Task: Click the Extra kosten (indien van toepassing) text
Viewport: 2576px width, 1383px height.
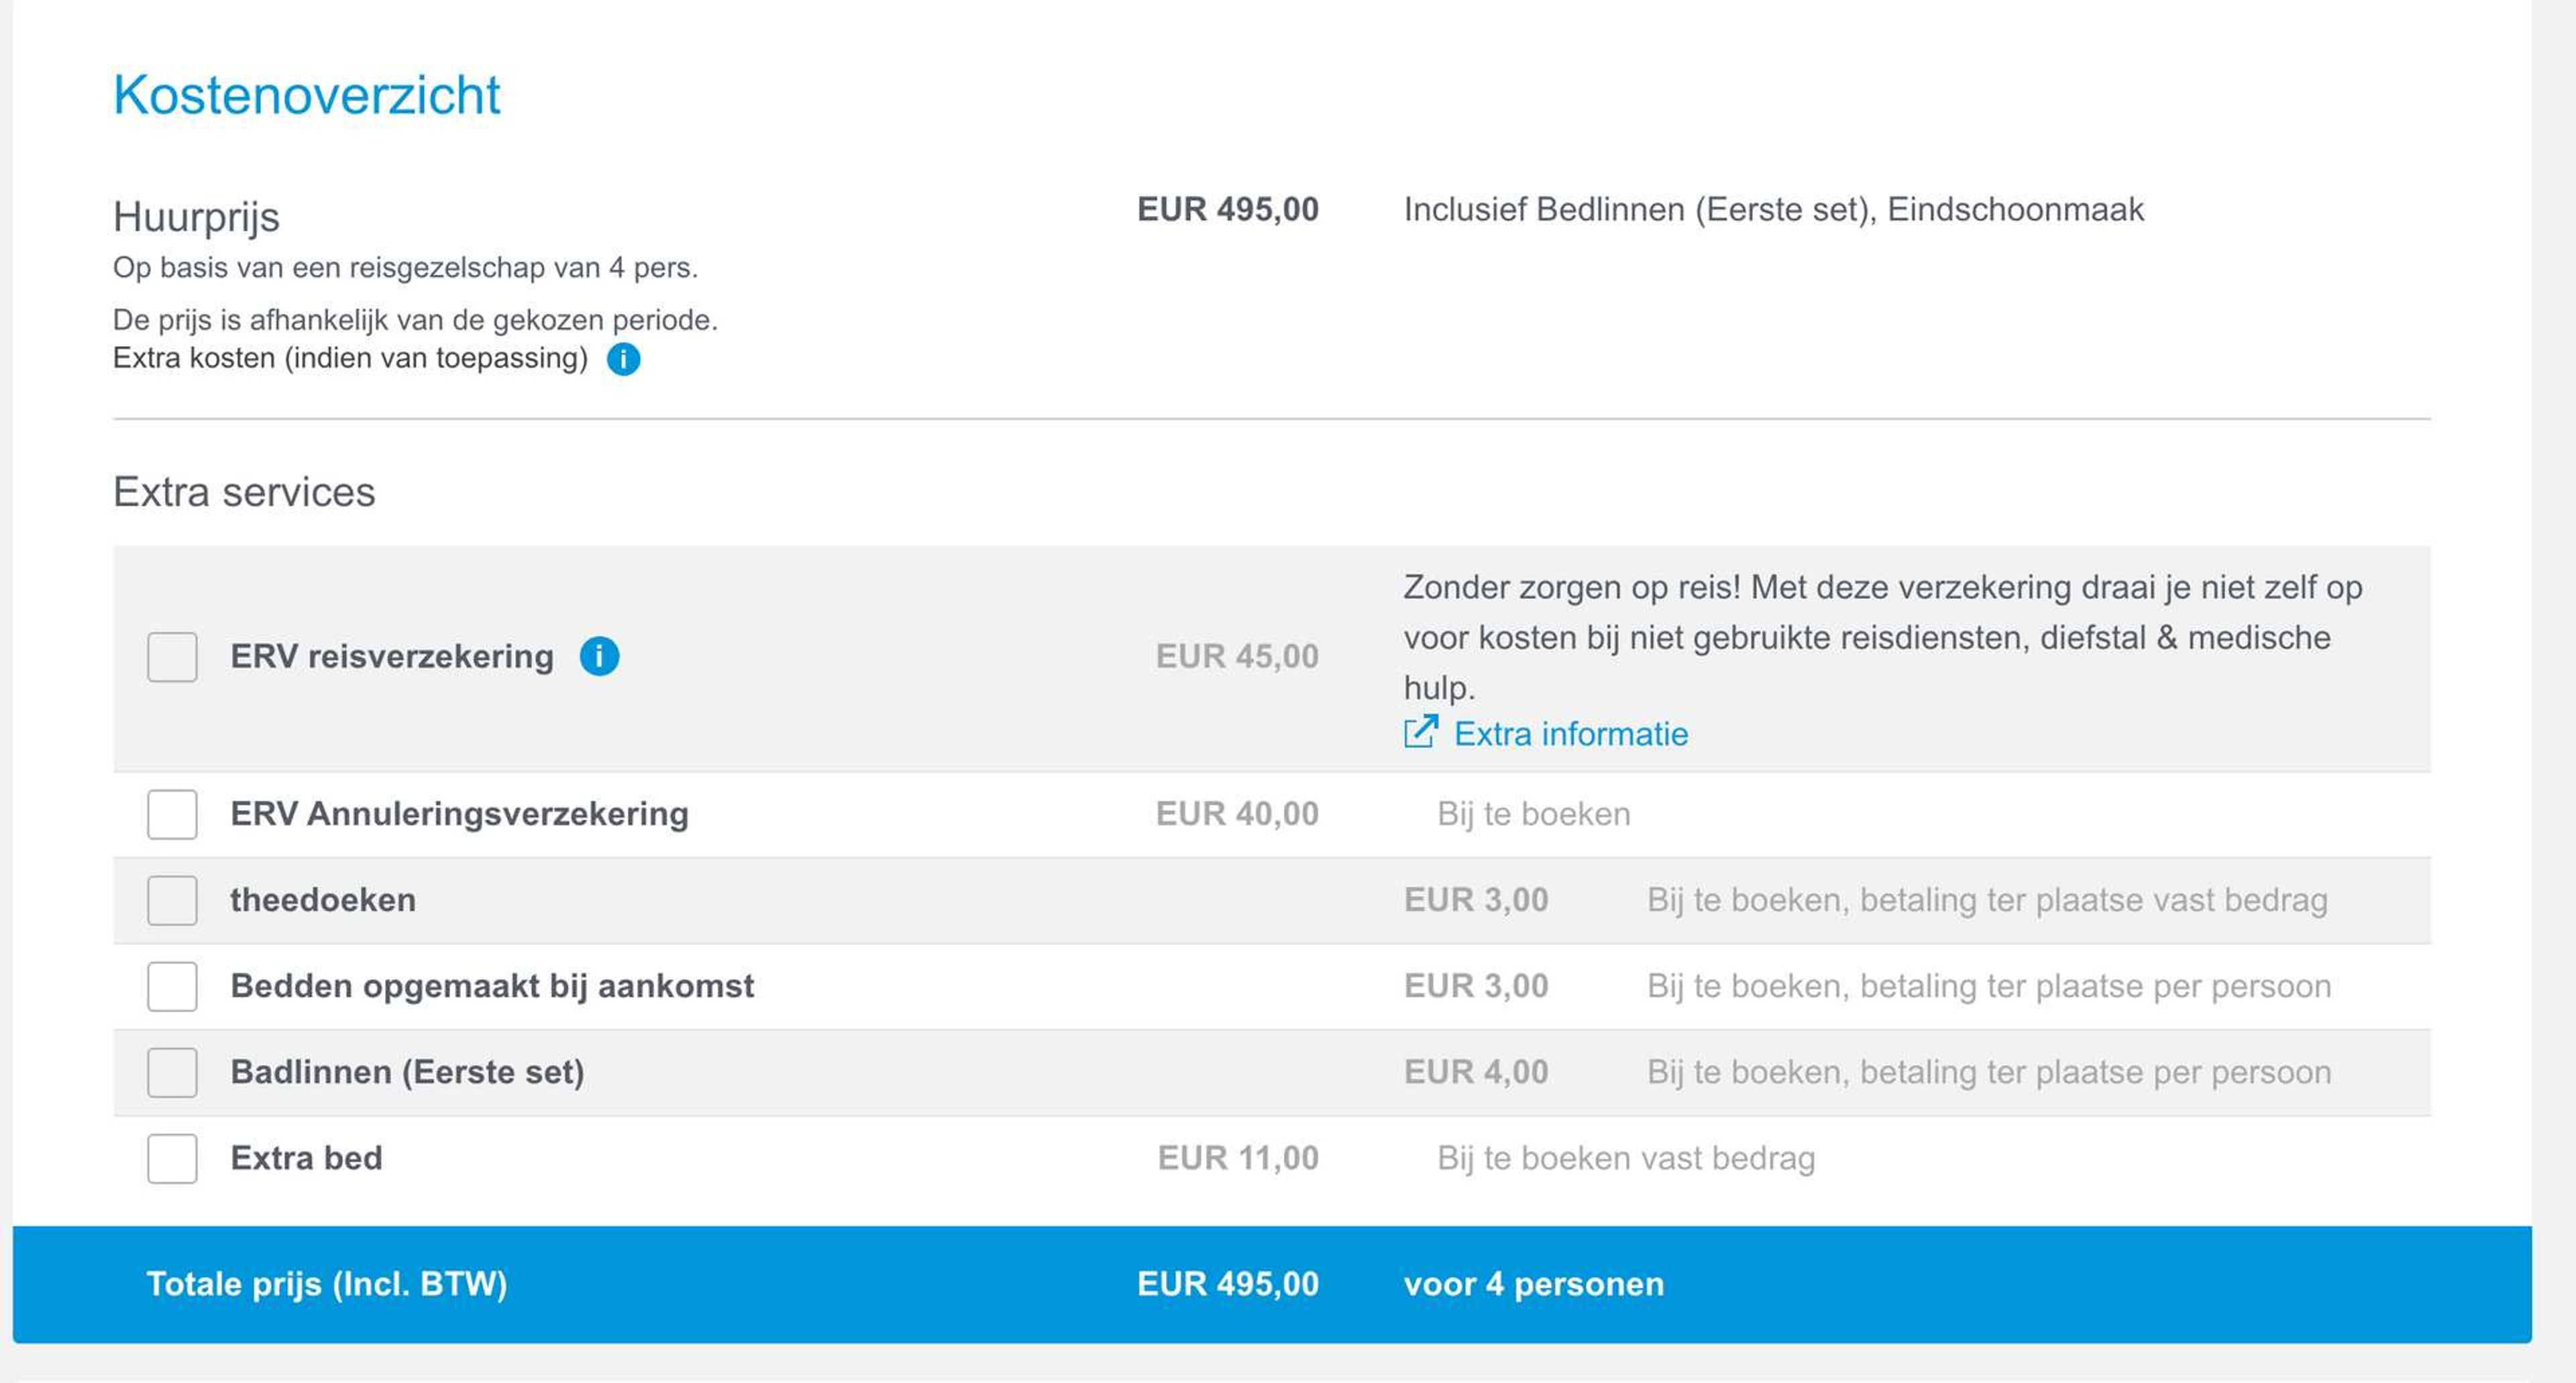Action: [x=350, y=358]
